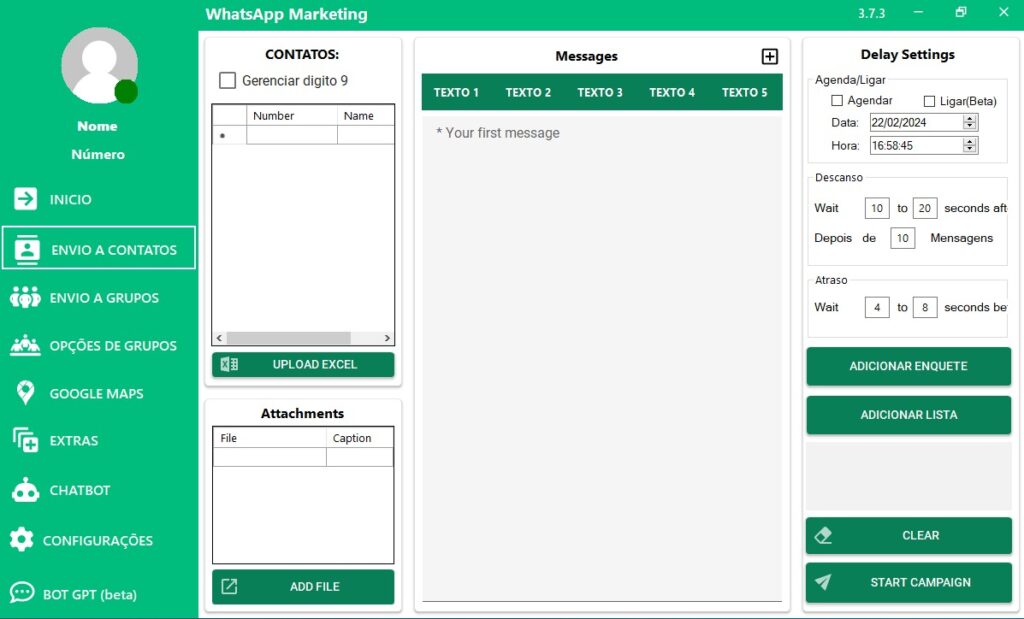Tick the Agendar checkbox
The width and height of the screenshot is (1024, 619).
click(837, 101)
